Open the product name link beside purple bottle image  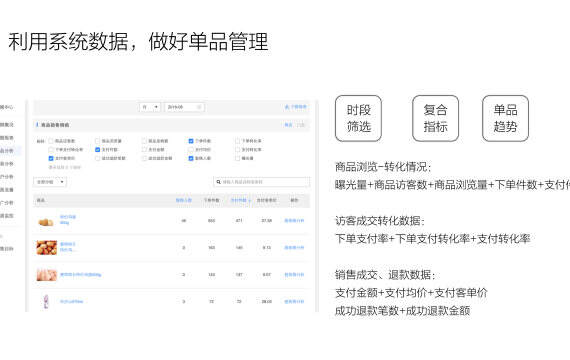71,301
